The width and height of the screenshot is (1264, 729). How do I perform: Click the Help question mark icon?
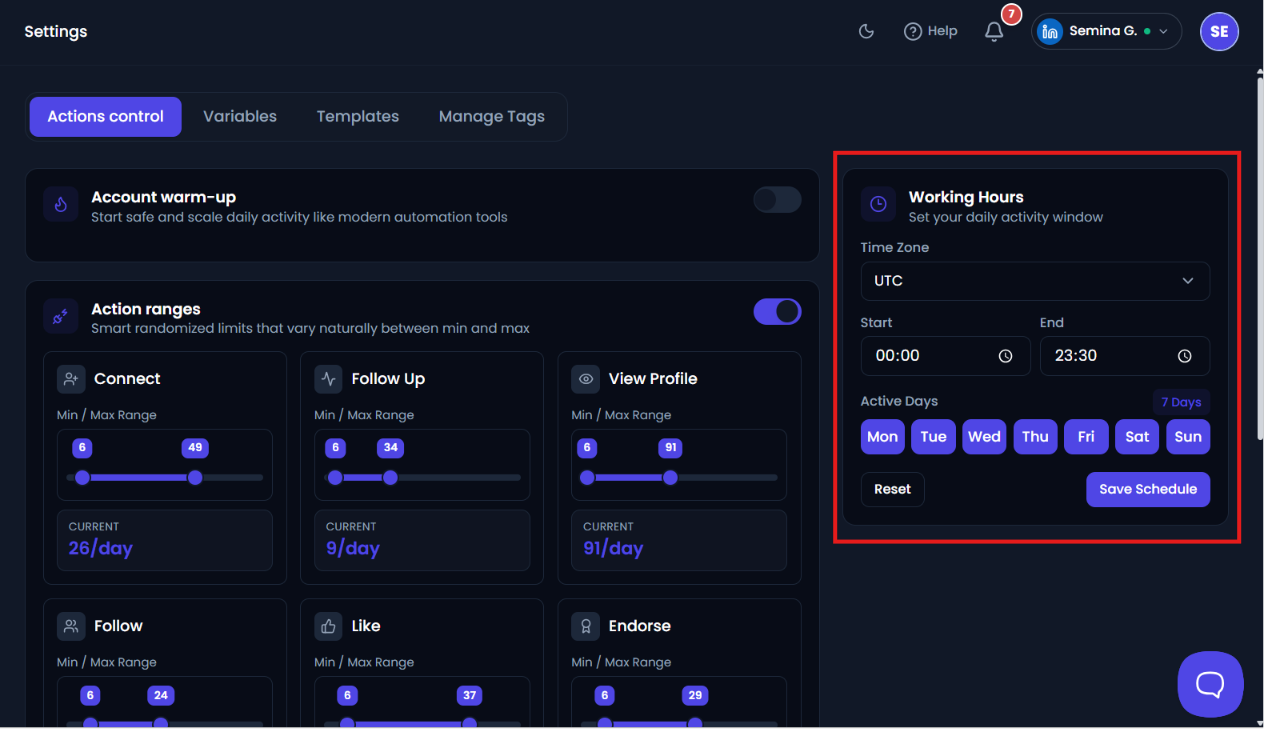912,31
